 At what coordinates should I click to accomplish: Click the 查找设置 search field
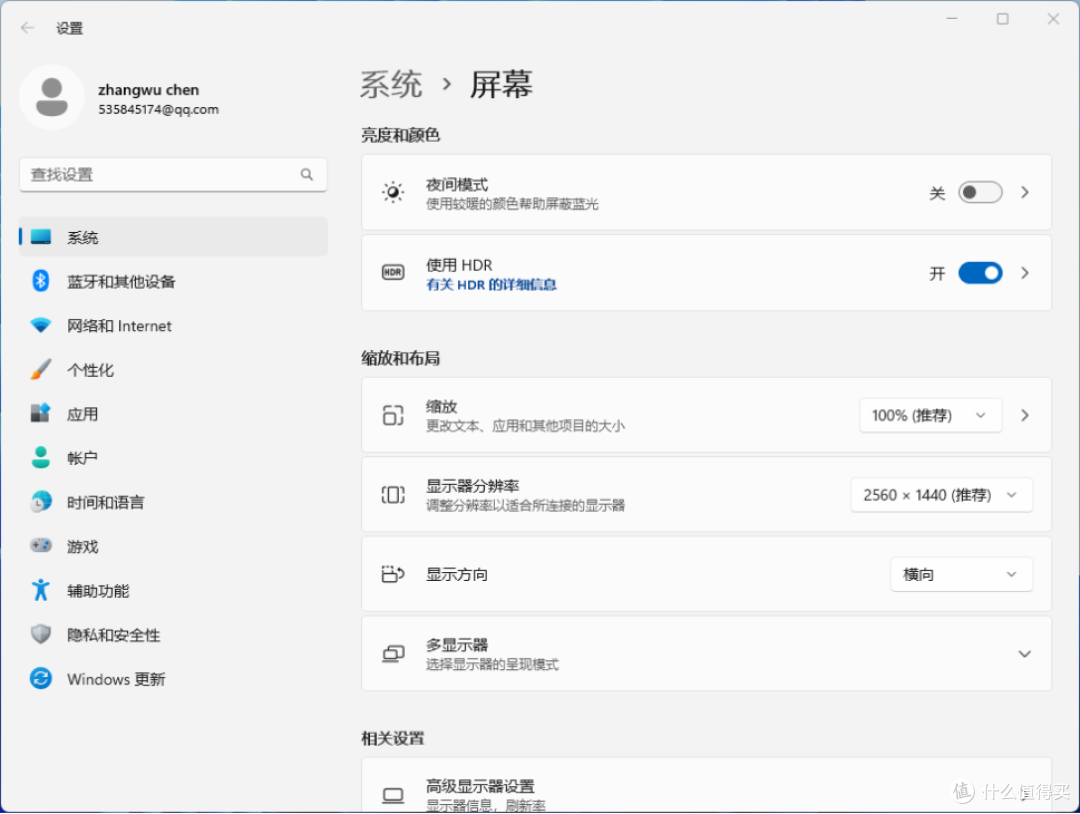click(174, 174)
